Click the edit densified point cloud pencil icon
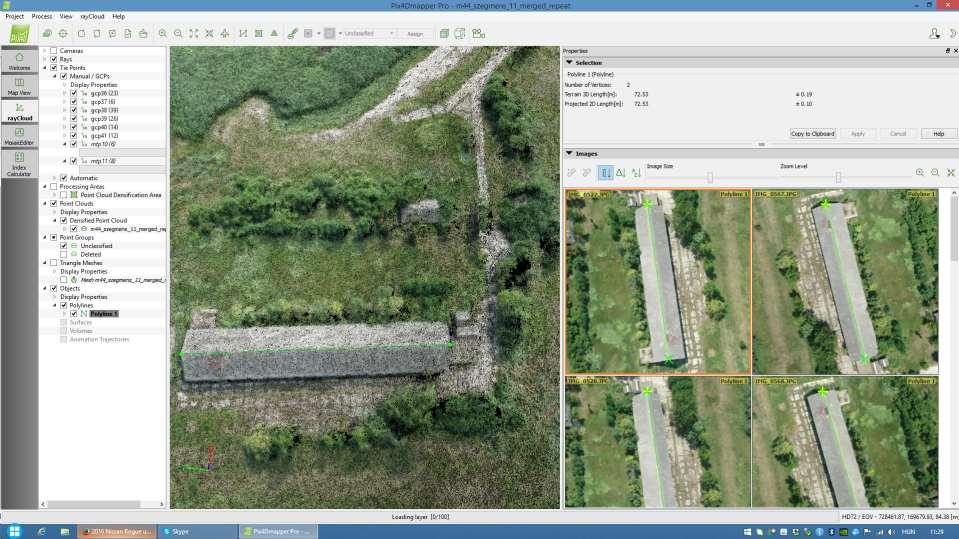This screenshot has height=539, width=959. pyautogui.click(x=292, y=34)
